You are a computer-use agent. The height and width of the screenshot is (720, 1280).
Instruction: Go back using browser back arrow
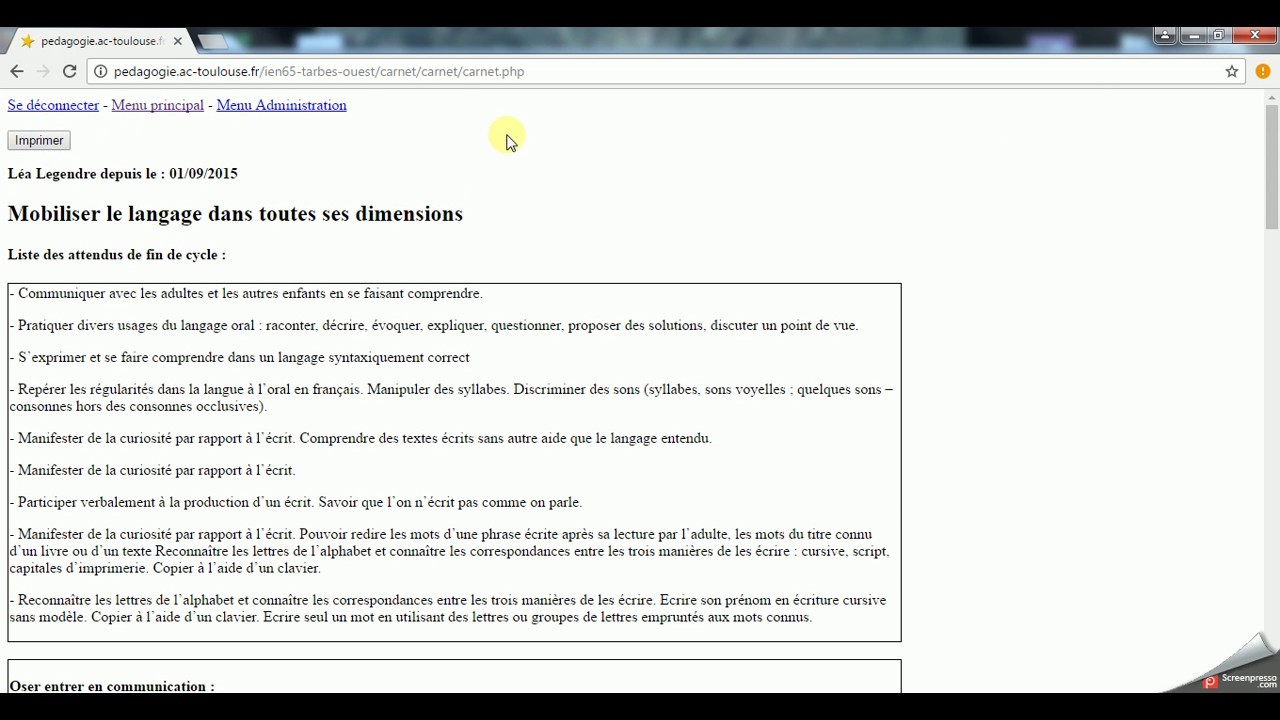(17, 71)
